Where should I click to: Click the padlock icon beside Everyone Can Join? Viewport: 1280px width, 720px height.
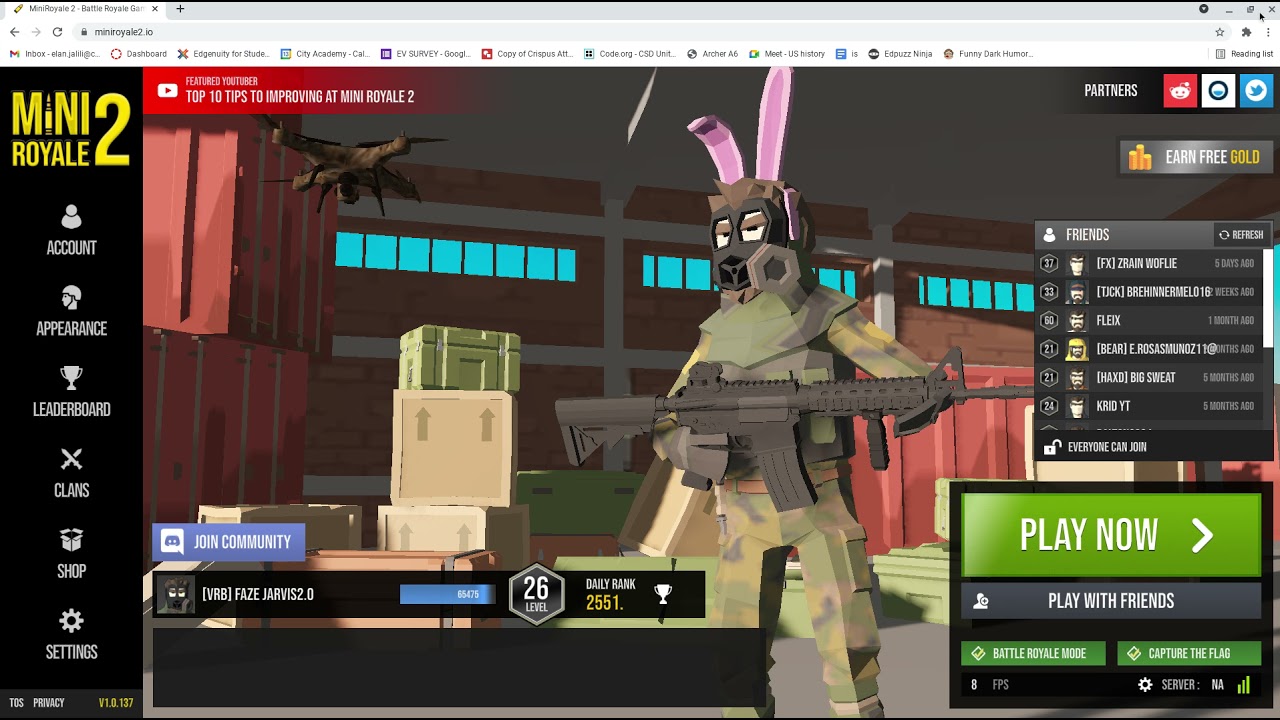[x=1052, y=447]
